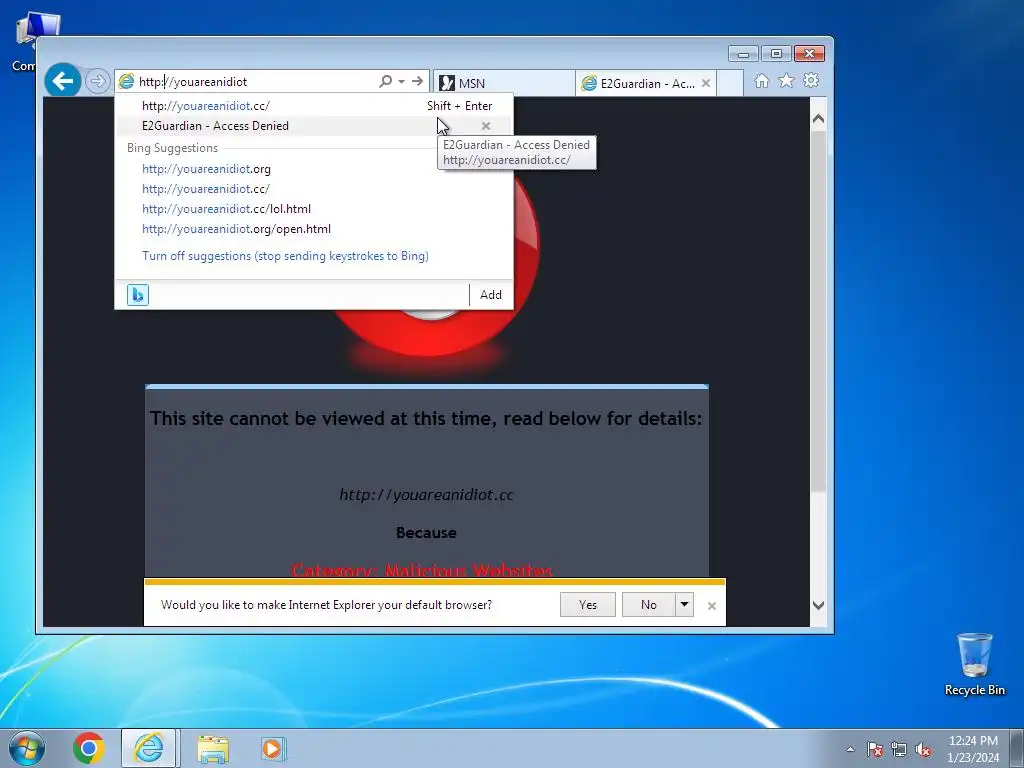The height and width of the screenshot is (768, 1024).
Task: Delete the E2Guardian history entry with its X
Action: click(486, 126)
